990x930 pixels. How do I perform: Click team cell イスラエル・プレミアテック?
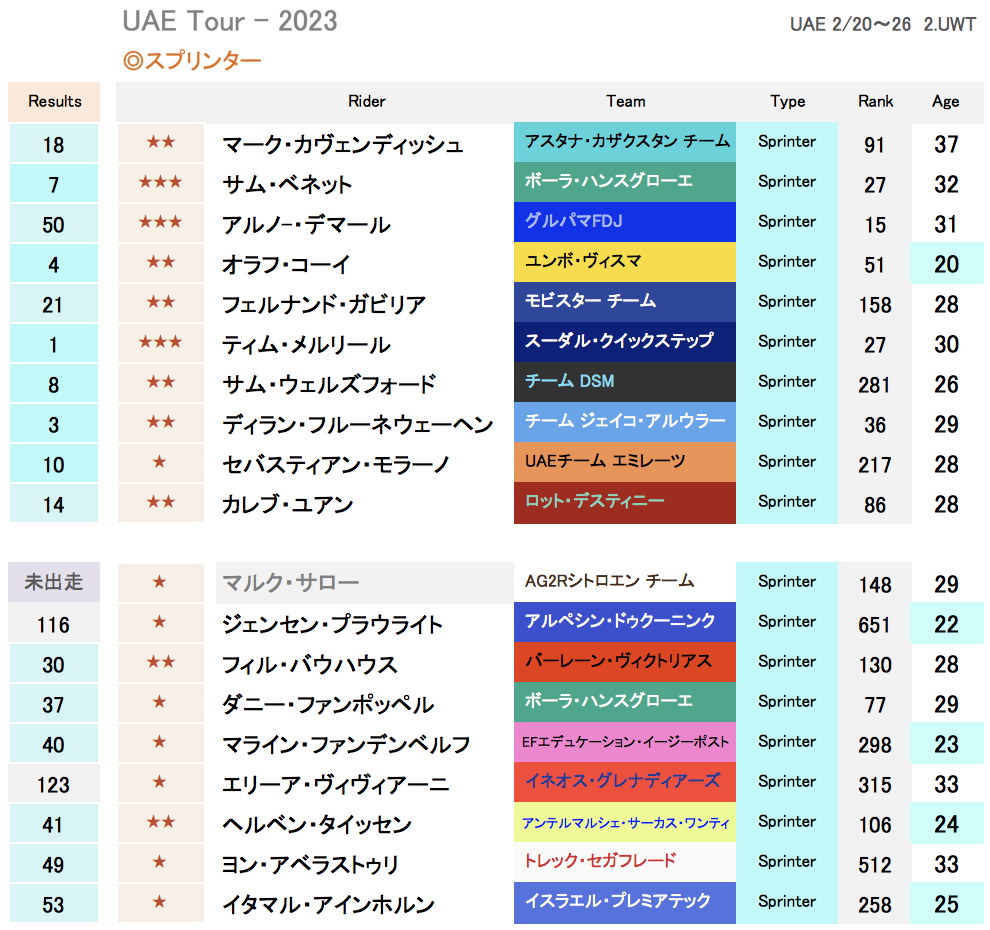click(x=625, y=903)
